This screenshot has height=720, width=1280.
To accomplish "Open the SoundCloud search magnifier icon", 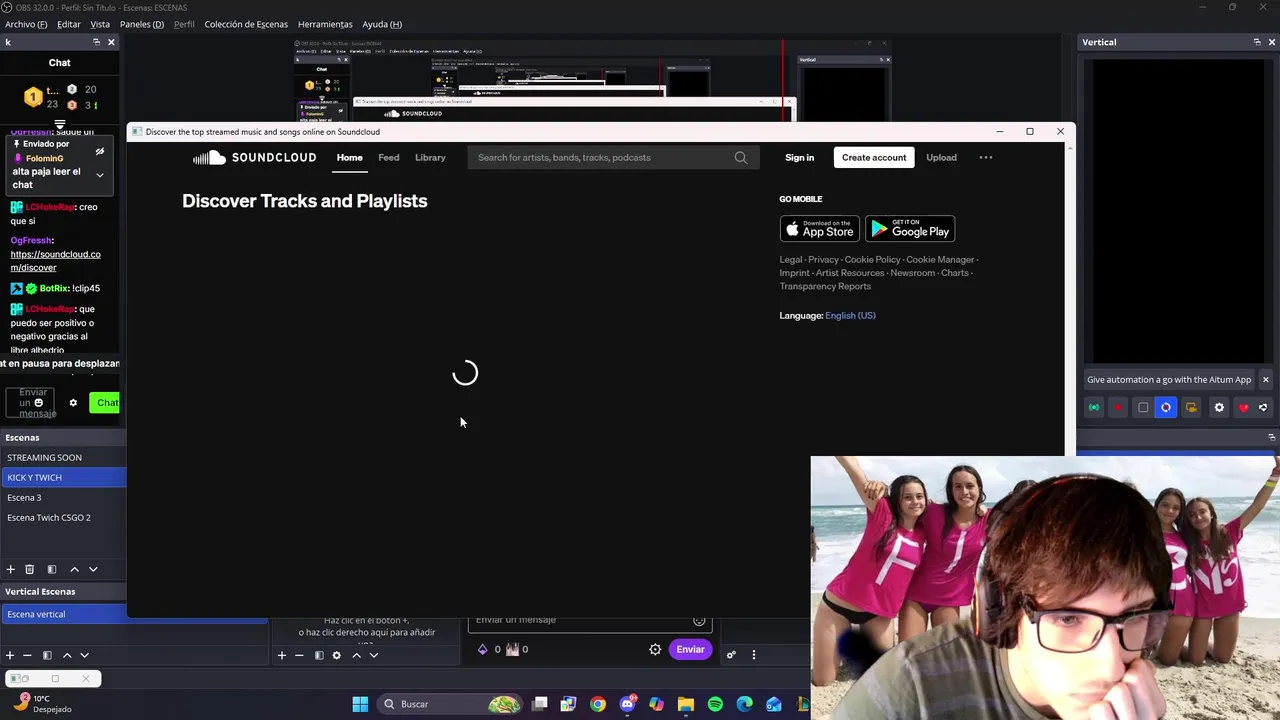I will 740,157.
